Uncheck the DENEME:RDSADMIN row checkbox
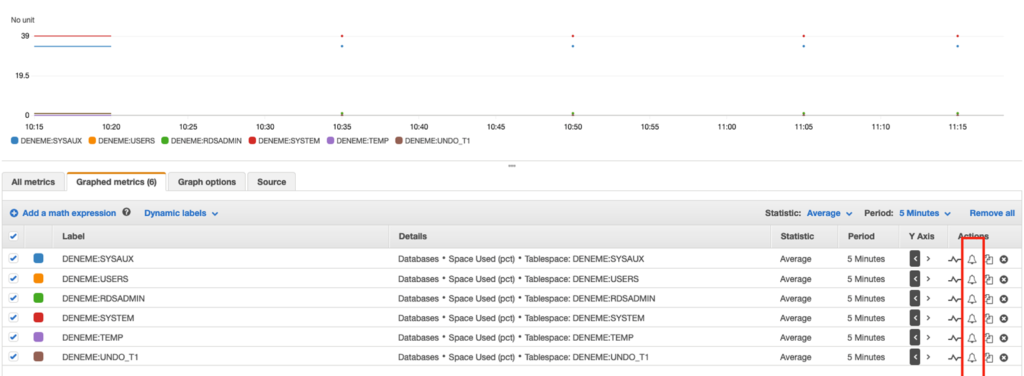The image size is (1024, 376). [14, 298]
